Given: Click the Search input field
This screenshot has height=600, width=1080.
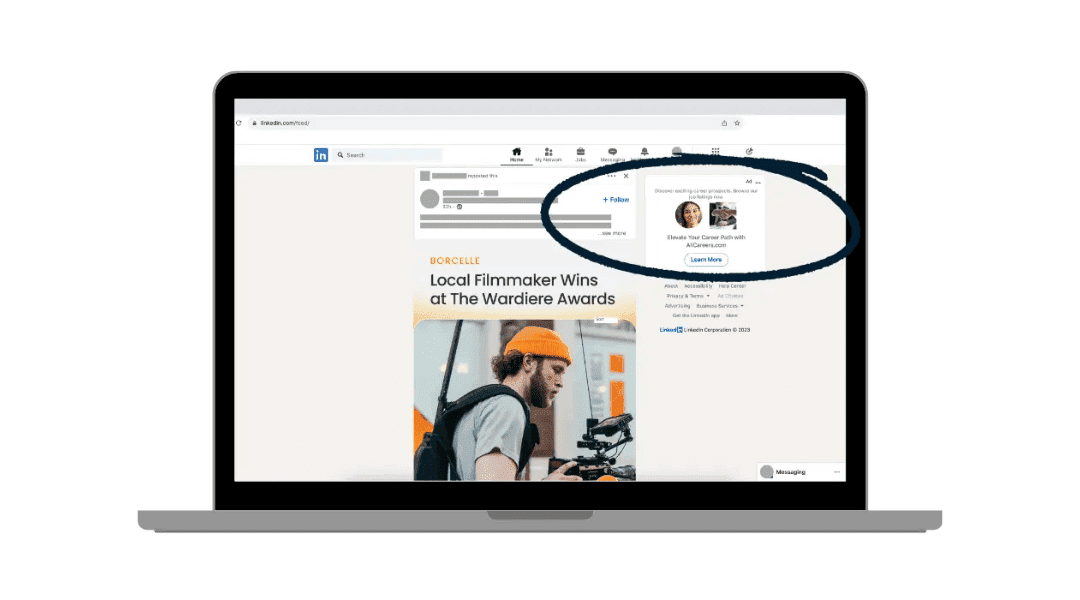Looking at the screenshot, I should [x=390, y=155].
